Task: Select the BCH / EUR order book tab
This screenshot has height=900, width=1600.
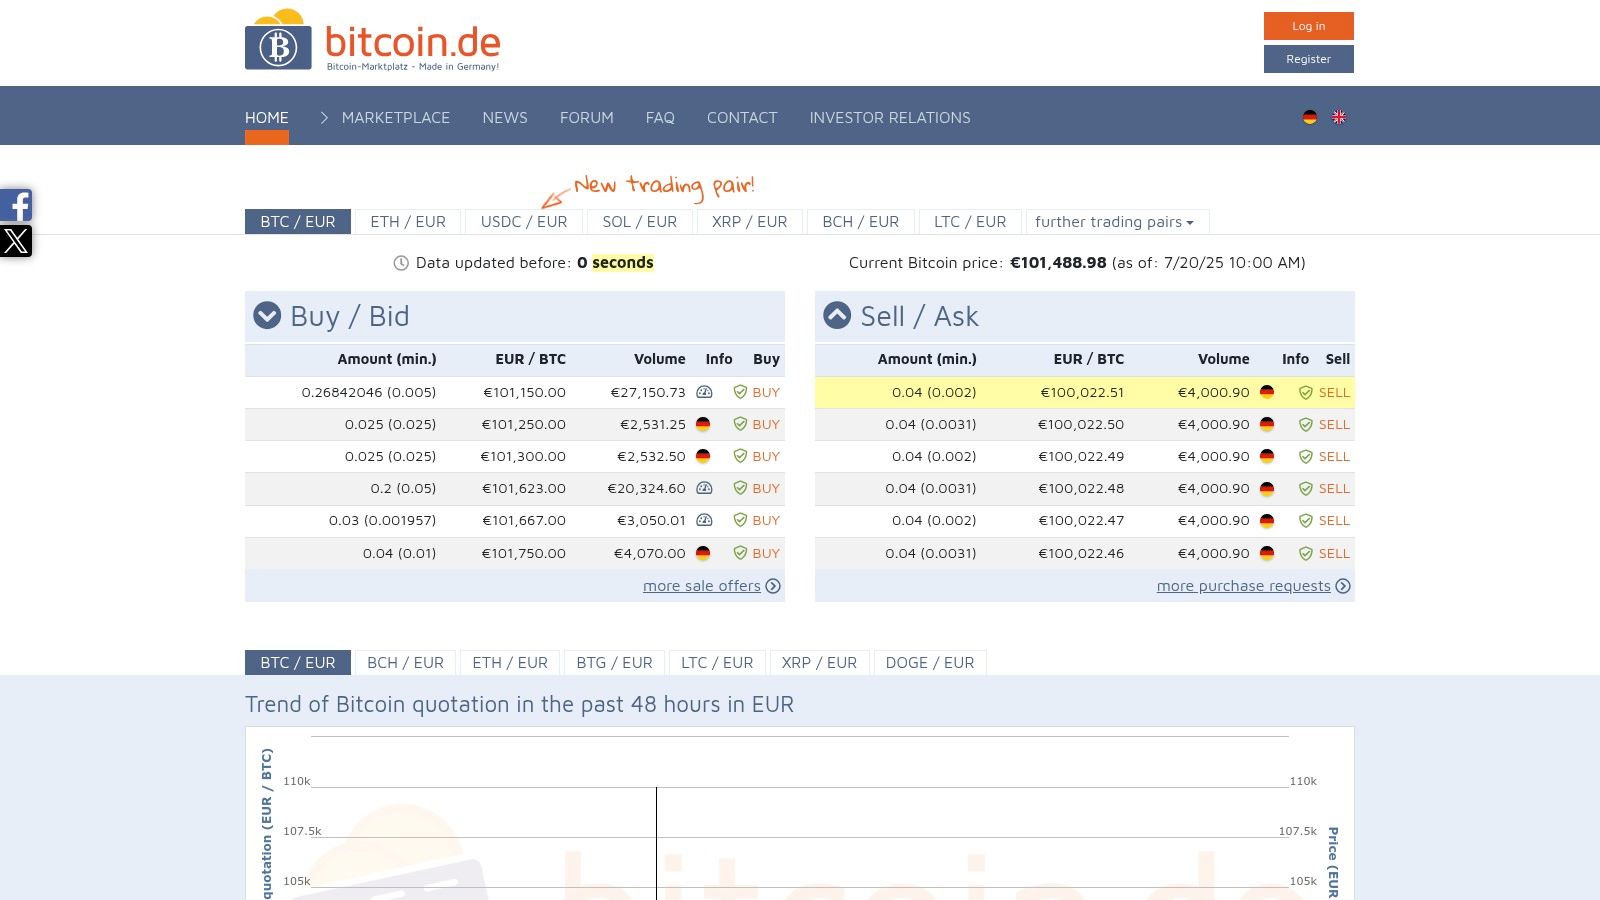Action: 861,222
